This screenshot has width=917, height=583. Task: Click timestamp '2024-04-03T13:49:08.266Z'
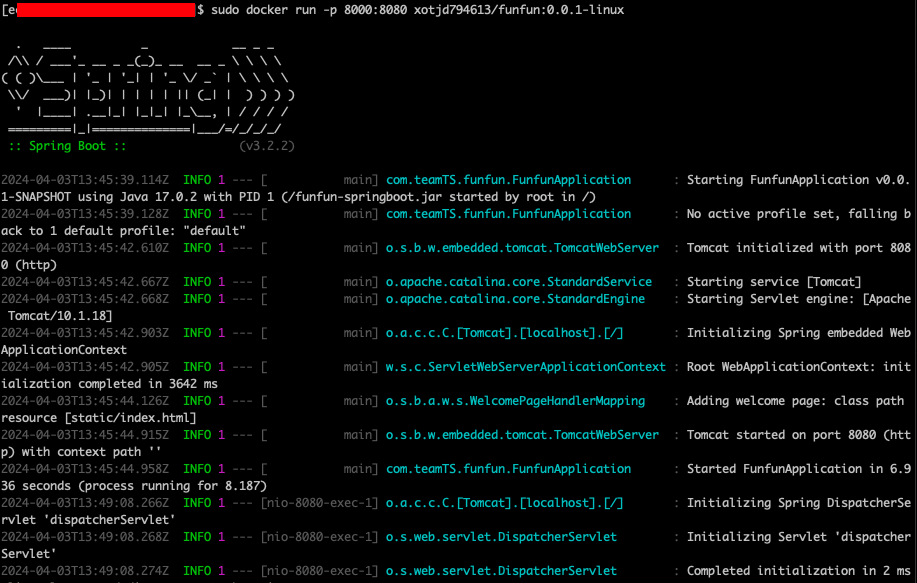[x=85, y=503]
